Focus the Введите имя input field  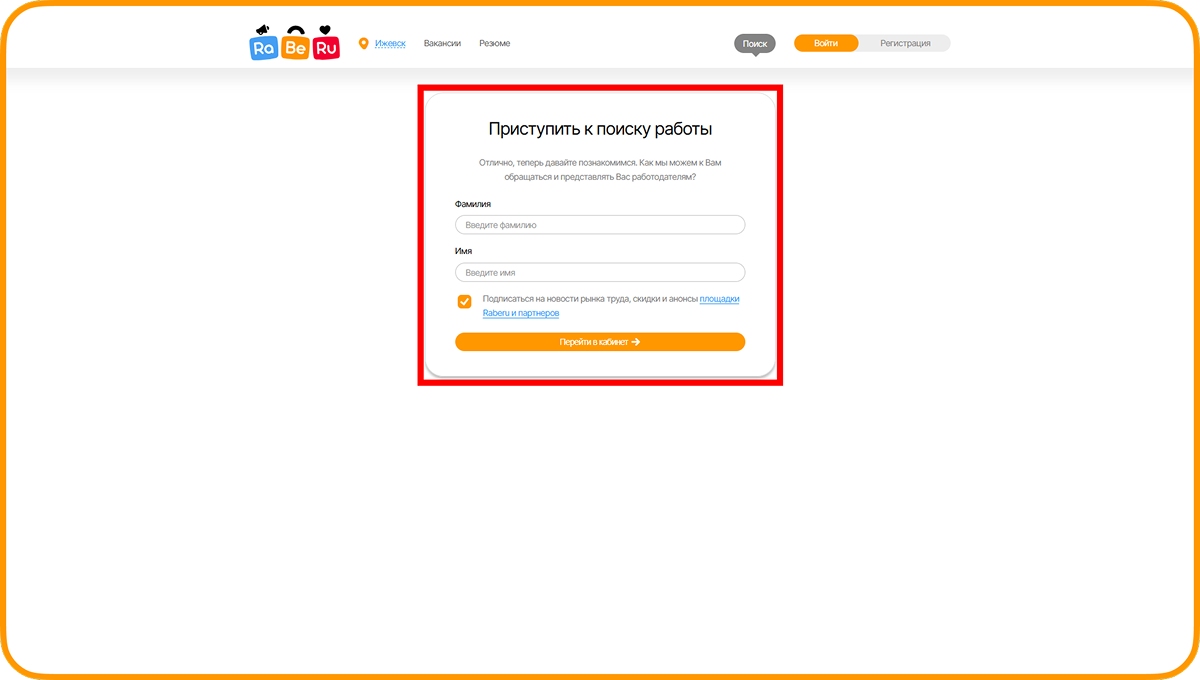pos(600,272)
